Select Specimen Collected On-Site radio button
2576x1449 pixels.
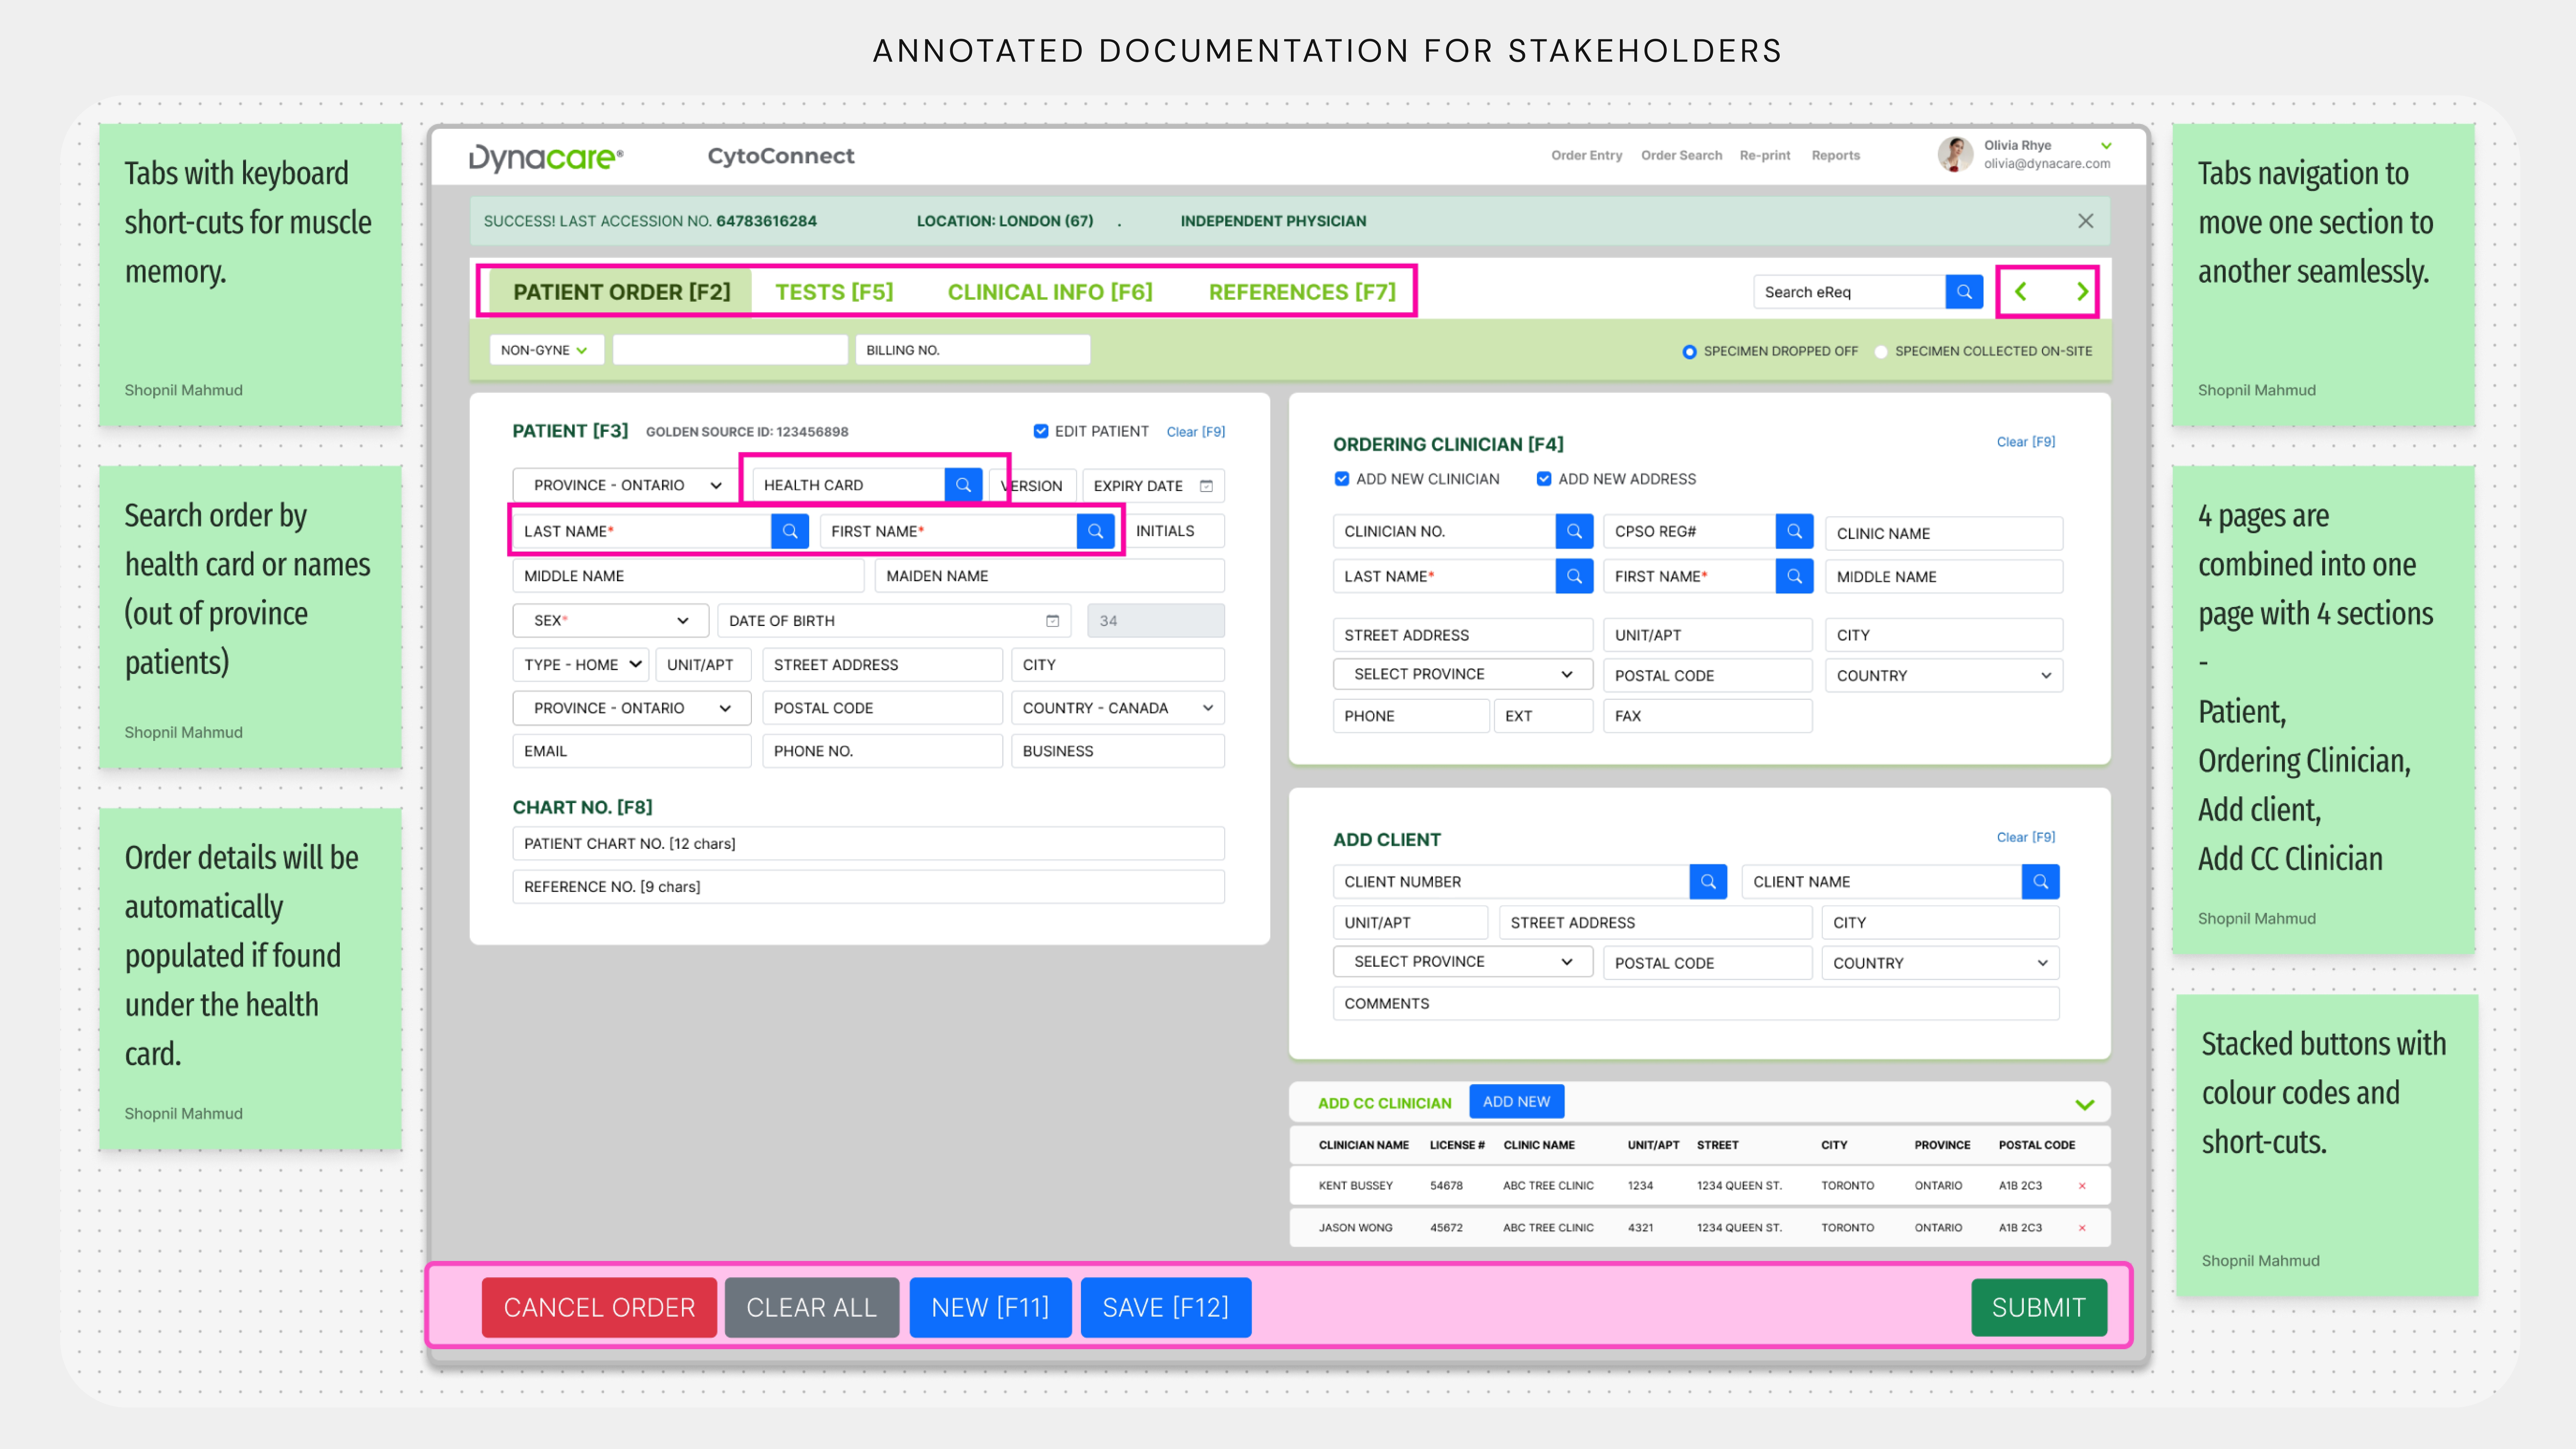coord(1881,352)
